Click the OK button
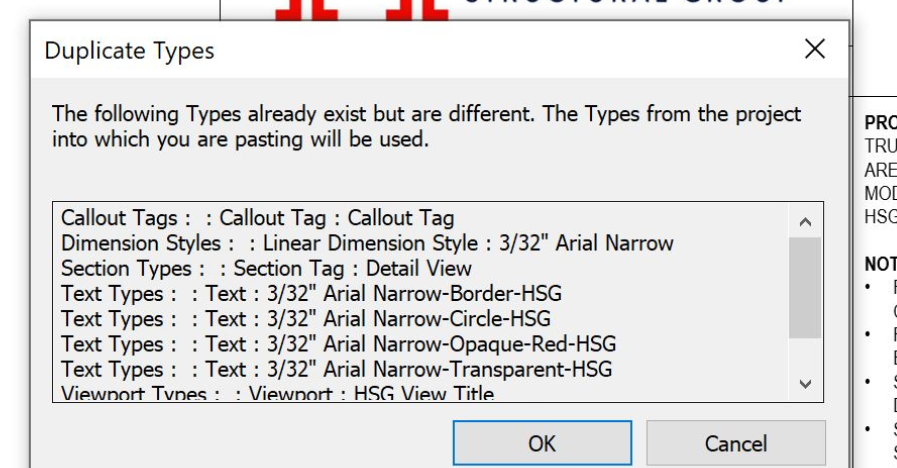897x468 pixels. click(x=542, y=443)
